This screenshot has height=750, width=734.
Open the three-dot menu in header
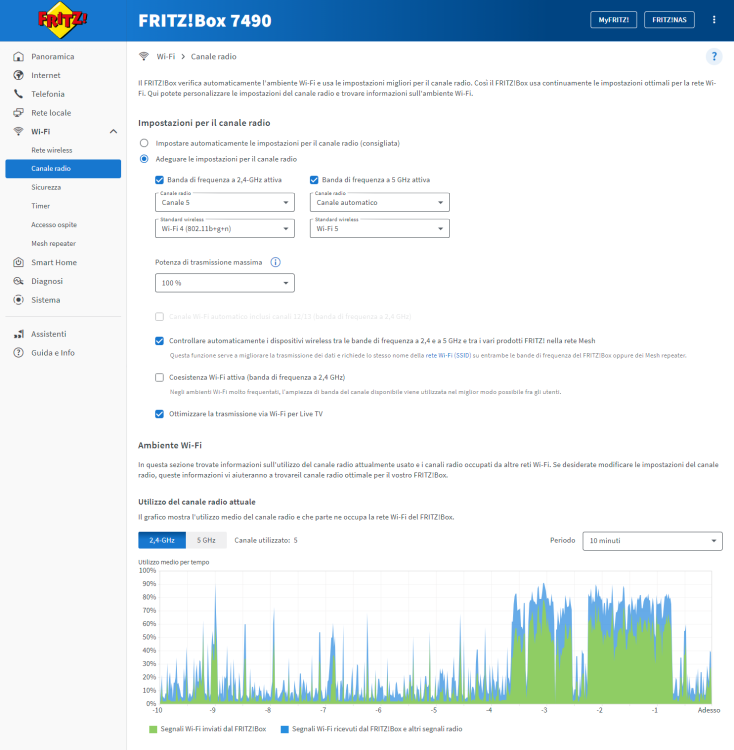click(714, 20)
